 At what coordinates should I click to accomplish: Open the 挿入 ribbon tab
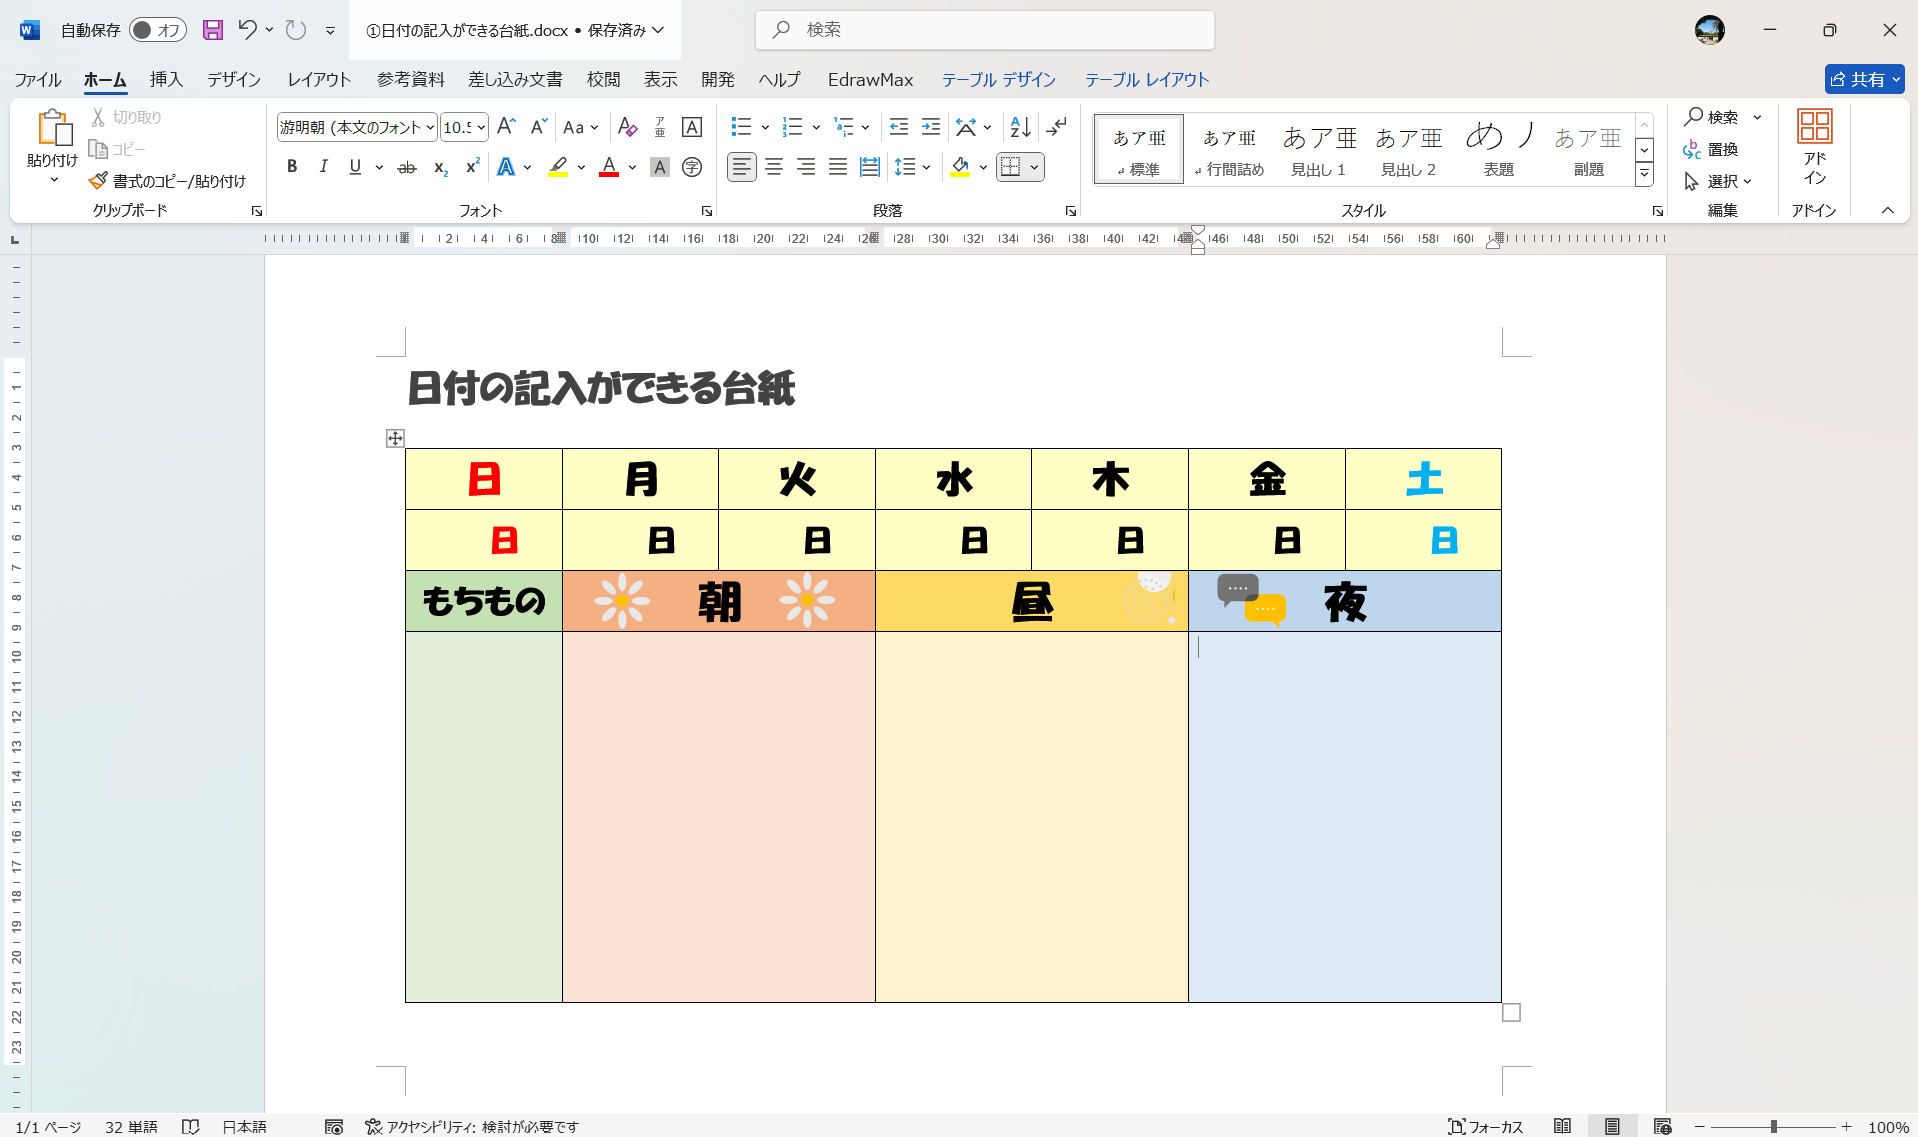click(x=165, y=79)
